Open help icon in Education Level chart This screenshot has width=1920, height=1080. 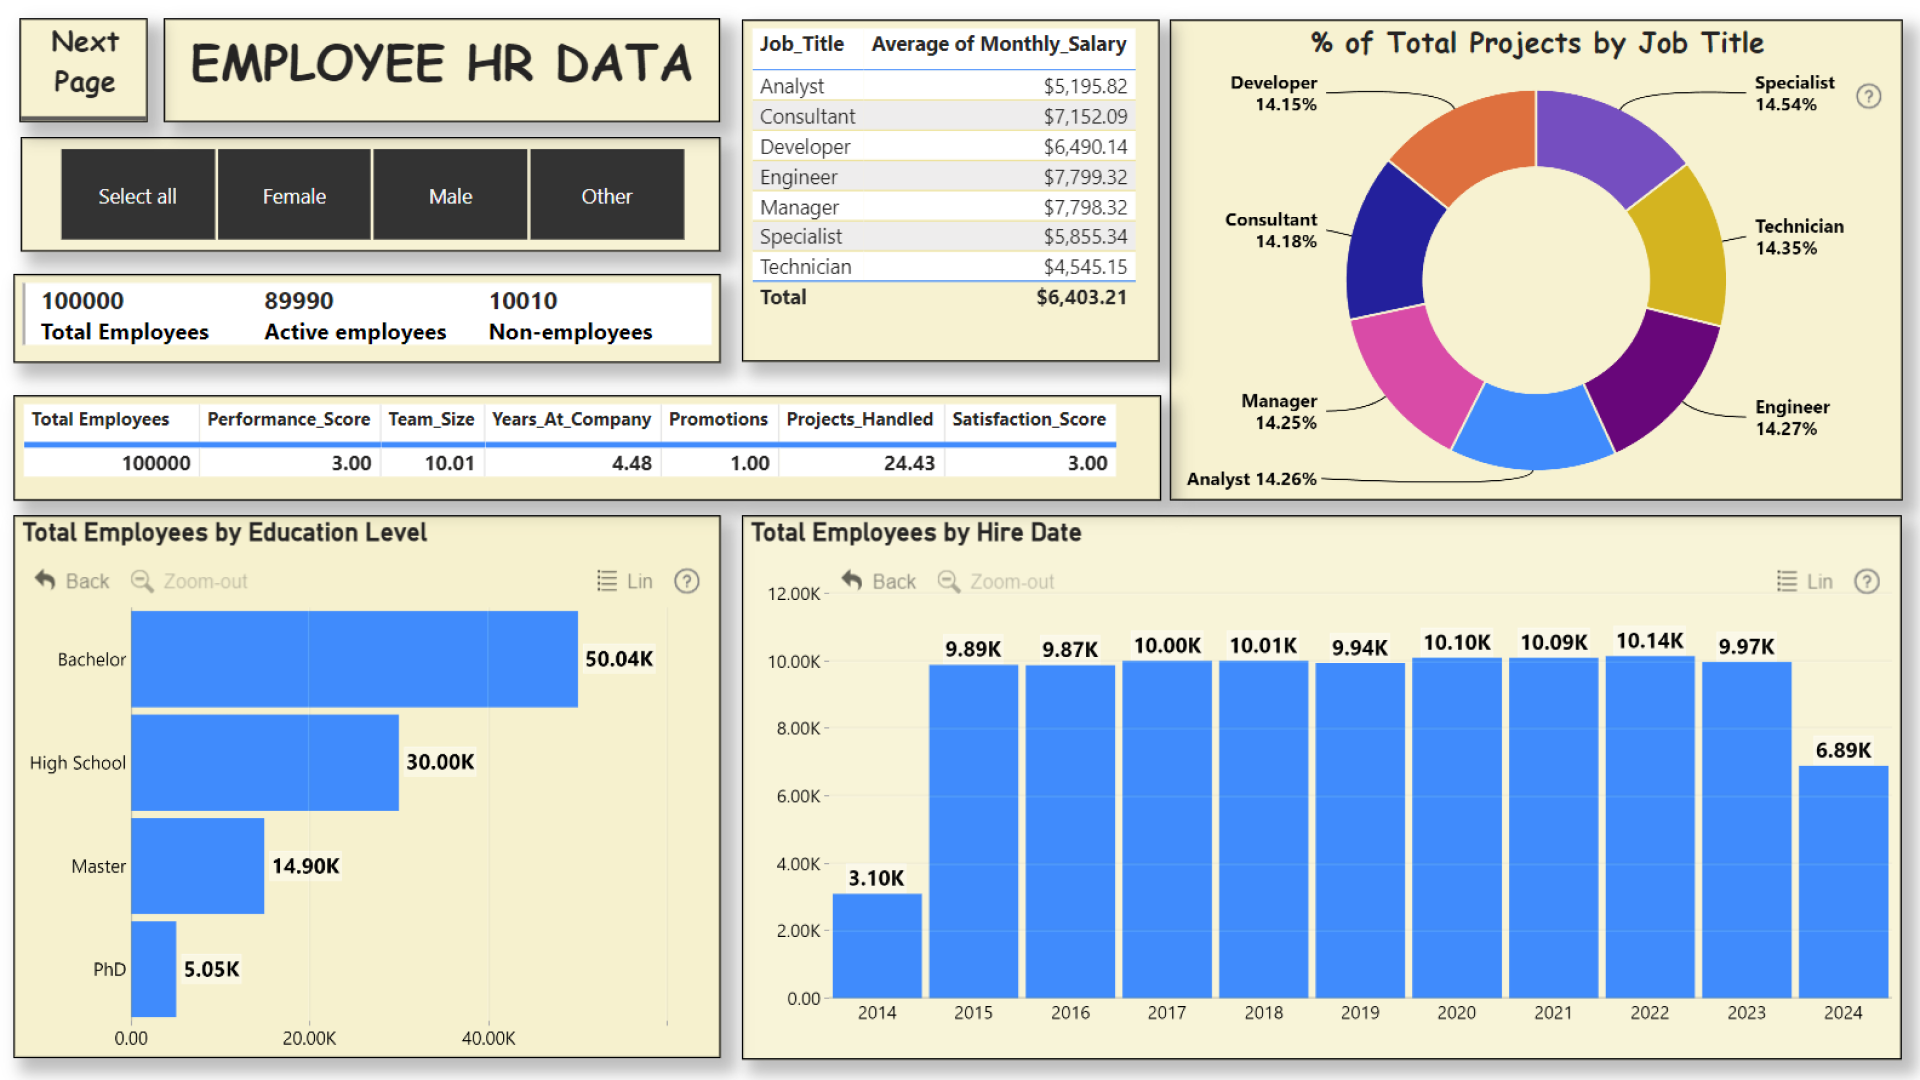click(x=687, y=581)
